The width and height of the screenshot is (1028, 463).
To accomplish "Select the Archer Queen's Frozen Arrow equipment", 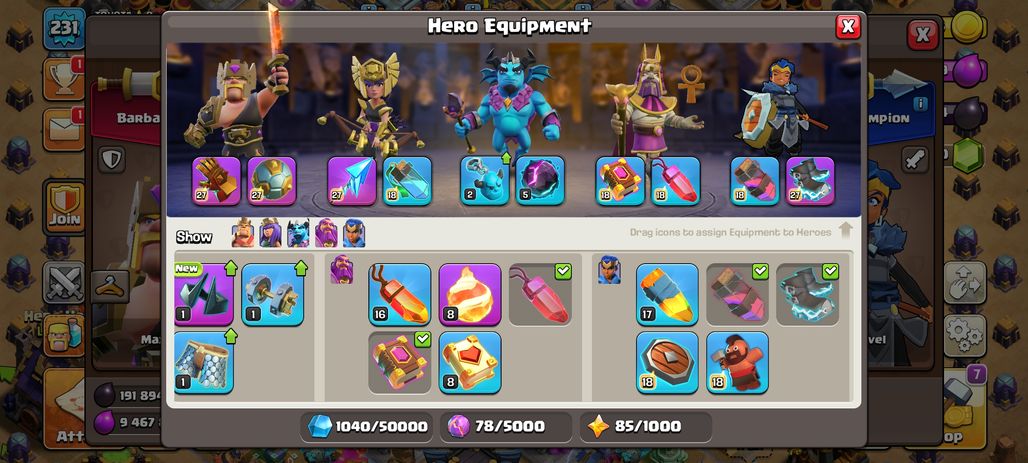I will tap(352, 180).
